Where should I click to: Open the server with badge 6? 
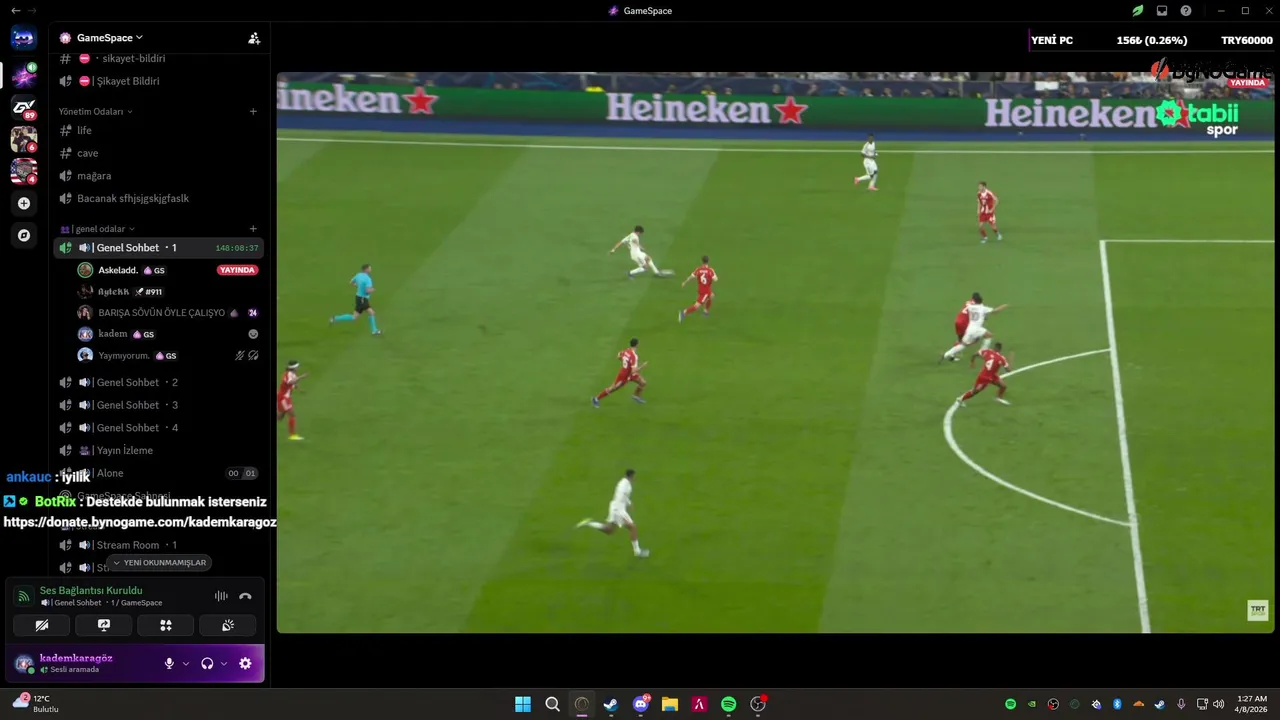[23, 139]
